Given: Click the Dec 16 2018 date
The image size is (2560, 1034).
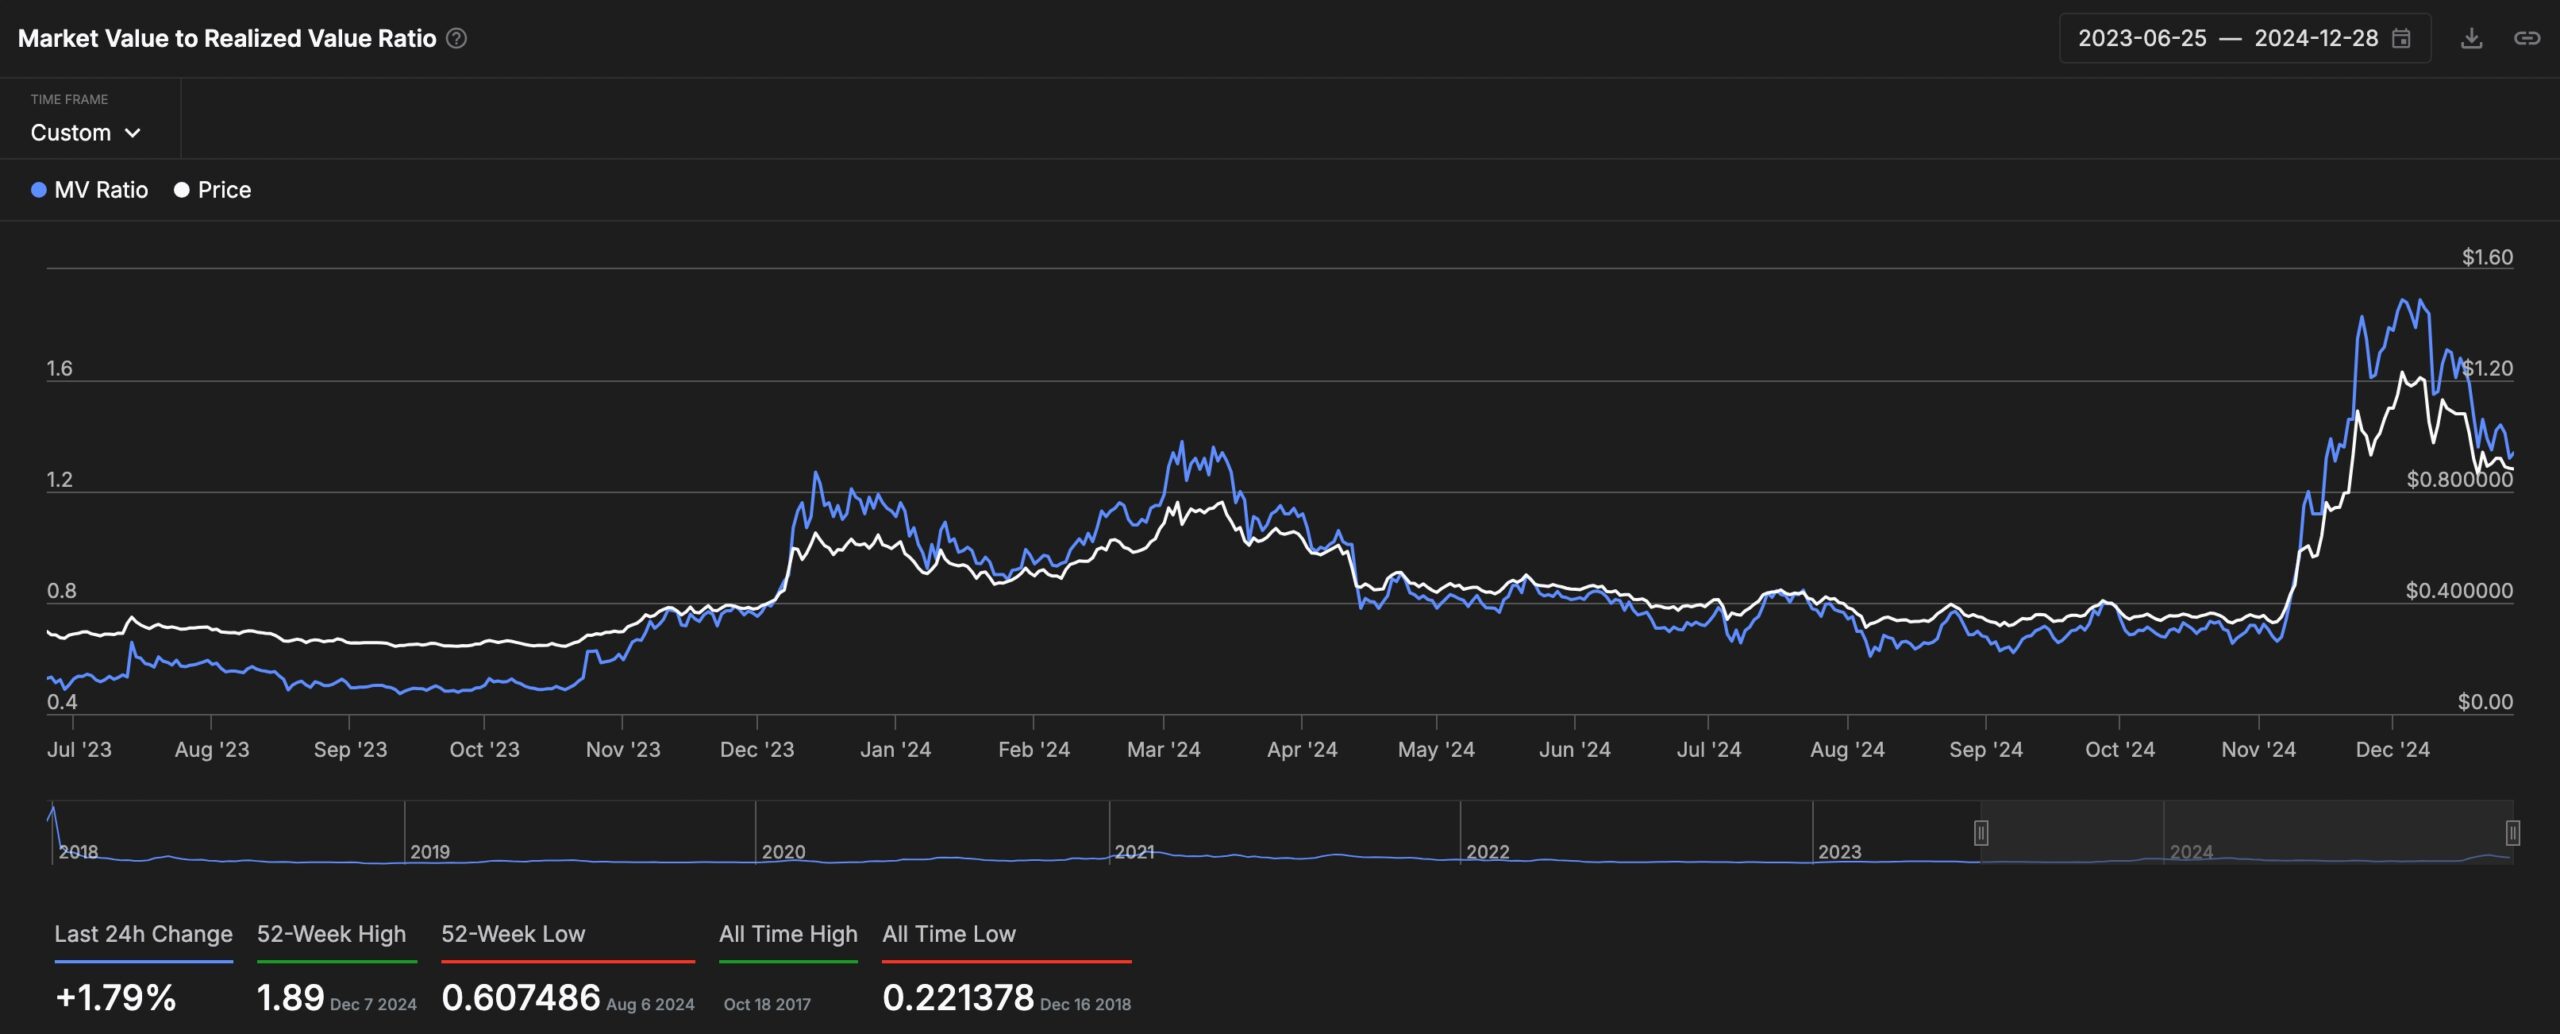Looking at the screenshot, I should click(x=1085, y=1004).
